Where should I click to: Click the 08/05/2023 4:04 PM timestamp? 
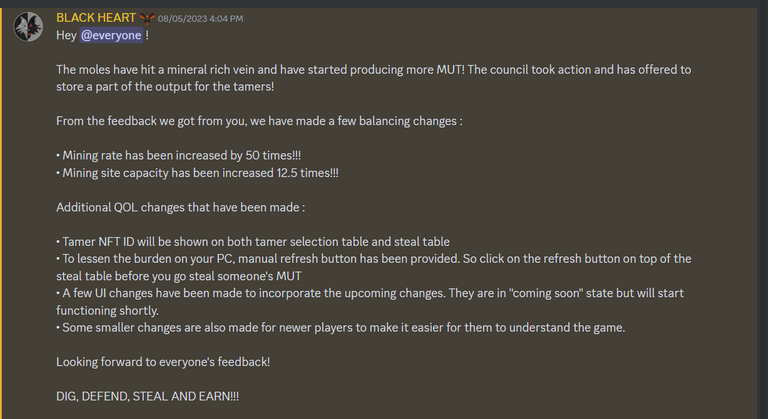click(200, 19)
